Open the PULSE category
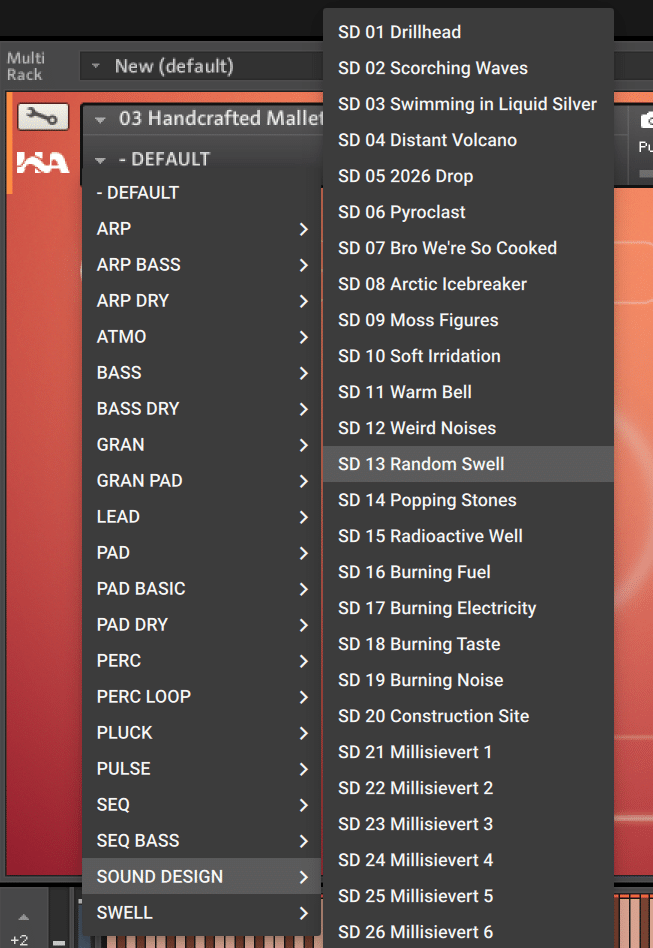653x948 pixels. click(201, 768)
